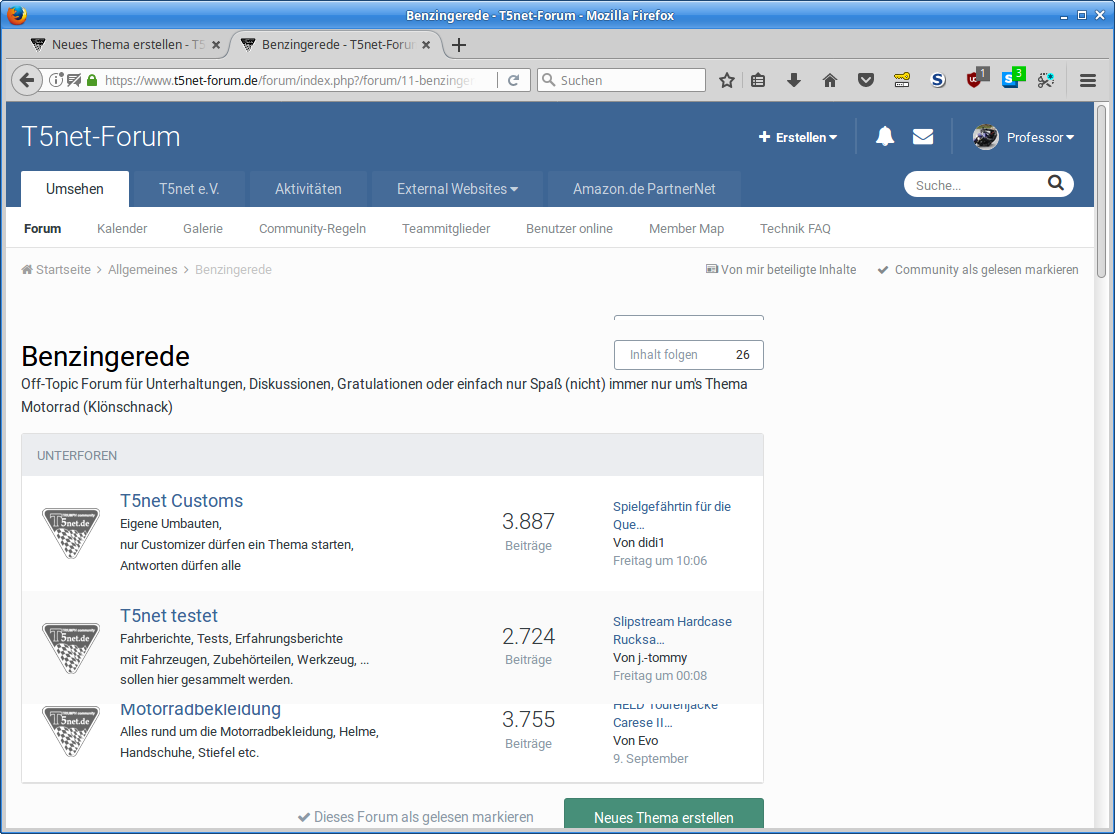Open Benutzer online in the sub-navigation
The width and height of the screenshot is (1115, 834).
[570, 228]
